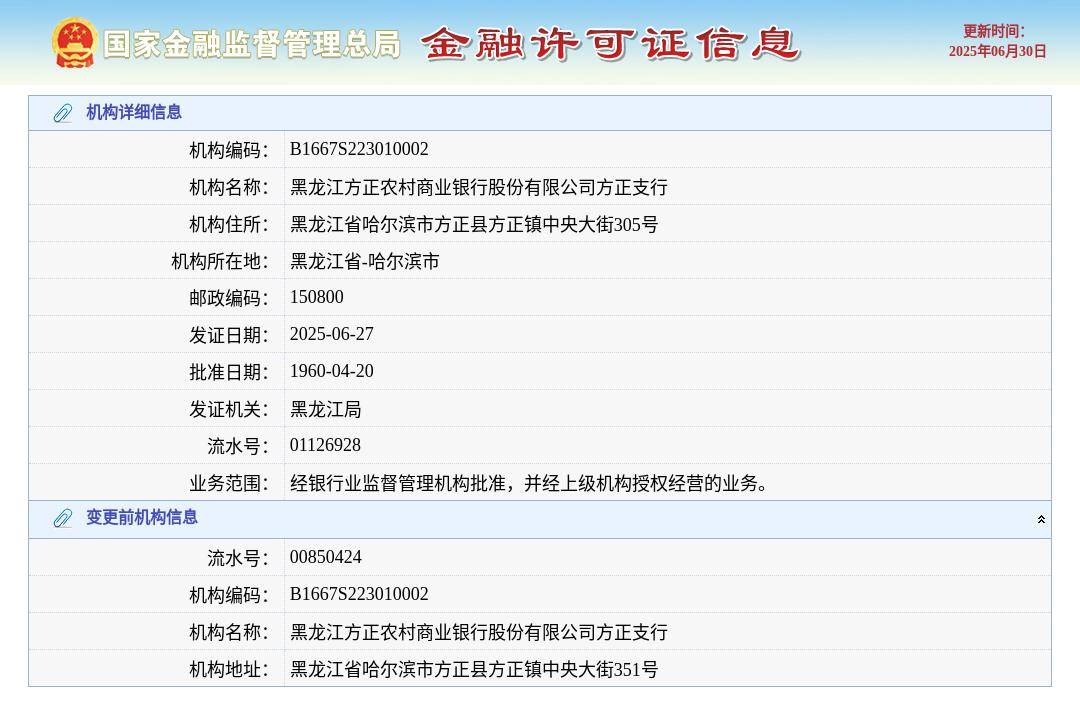The width and height of the screenshot is (1080, 701).
Task: Click the 国家金融监督管理总局 title text
Action: click(x=252, y=44)
